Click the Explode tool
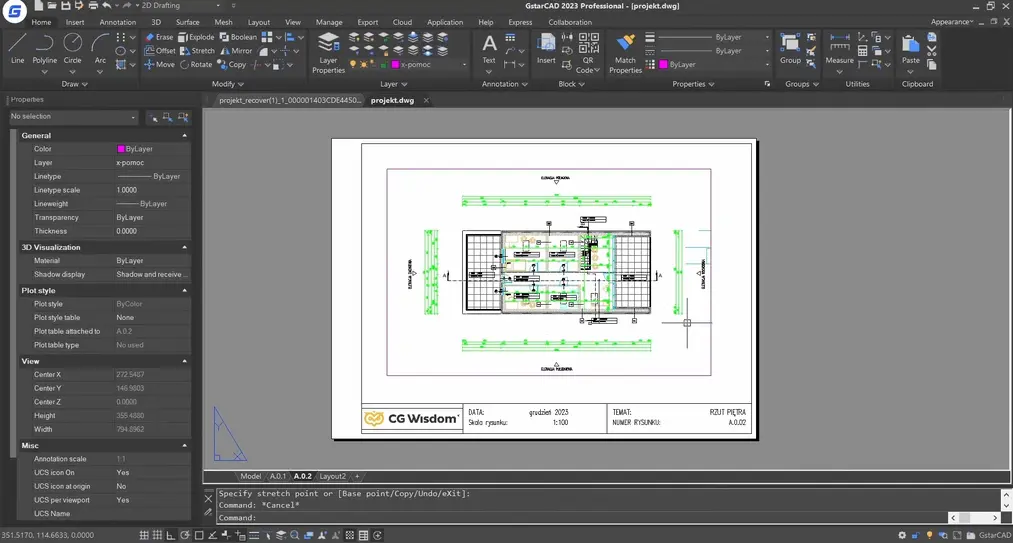 point(196,37)
